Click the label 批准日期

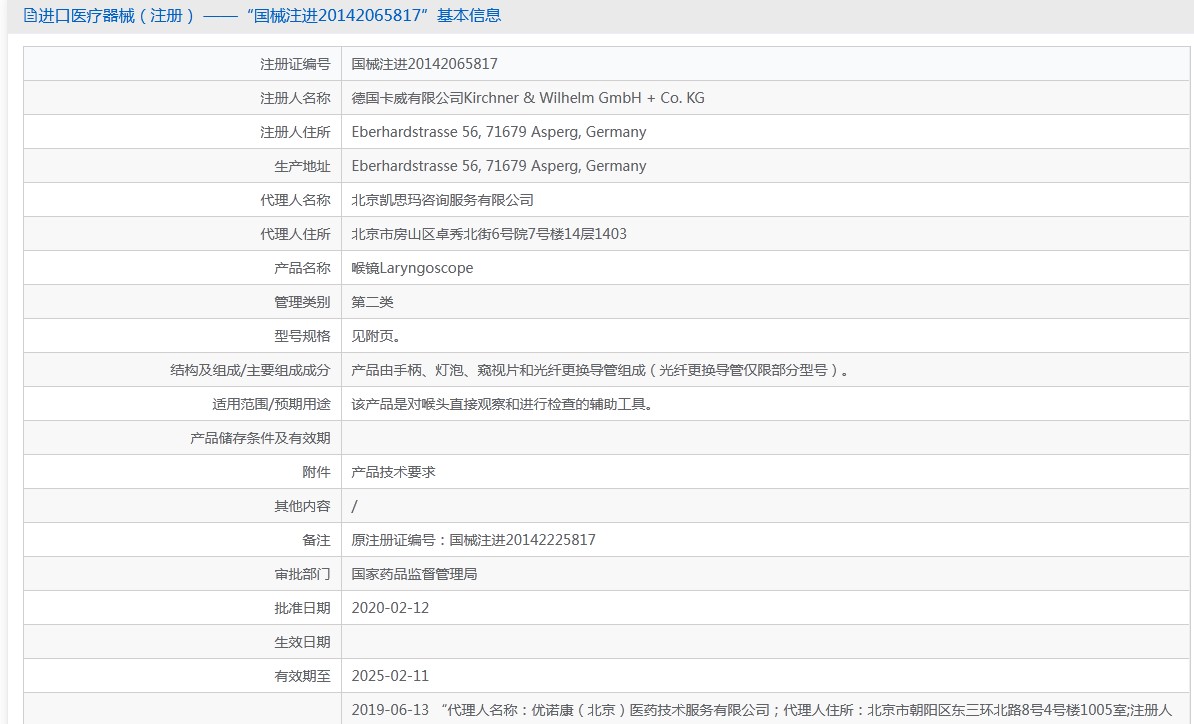[302, 608]
